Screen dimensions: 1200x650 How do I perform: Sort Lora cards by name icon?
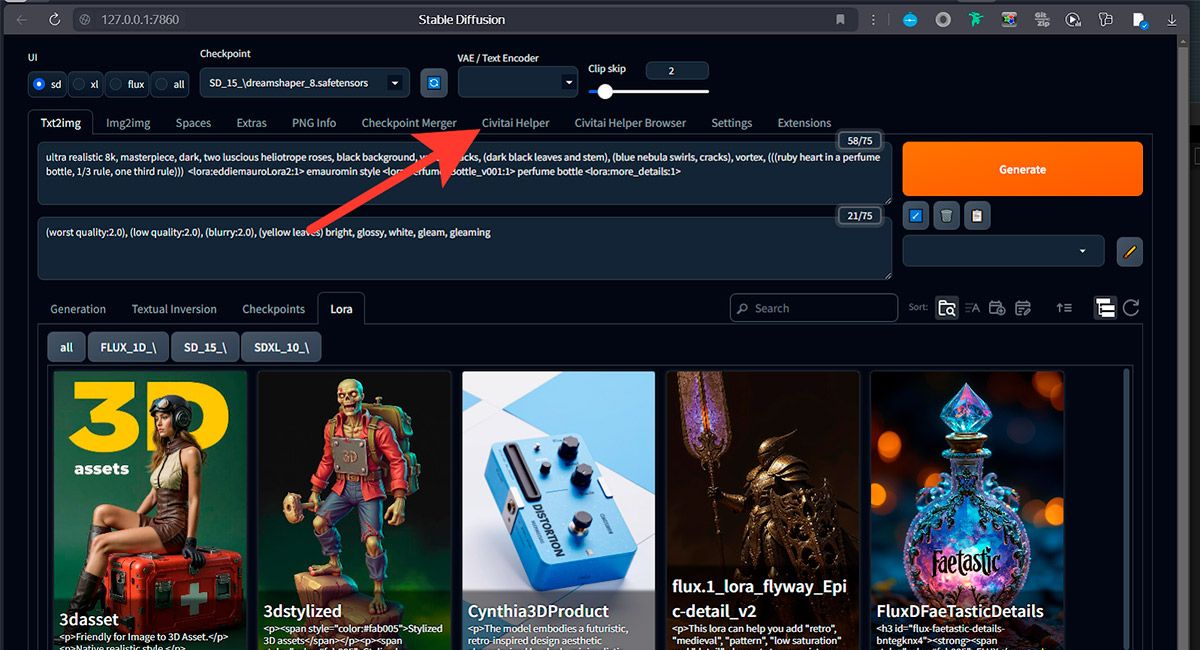[972, 308]
